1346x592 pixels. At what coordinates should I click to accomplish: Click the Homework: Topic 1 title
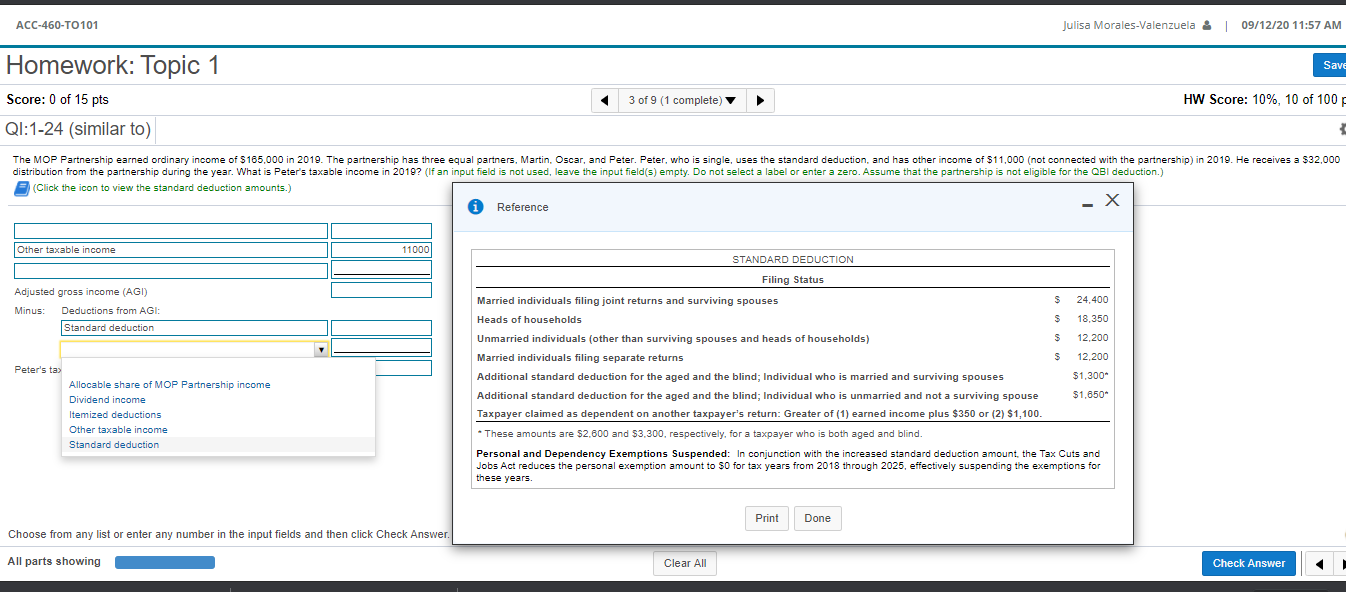click(x=113, y=66)
